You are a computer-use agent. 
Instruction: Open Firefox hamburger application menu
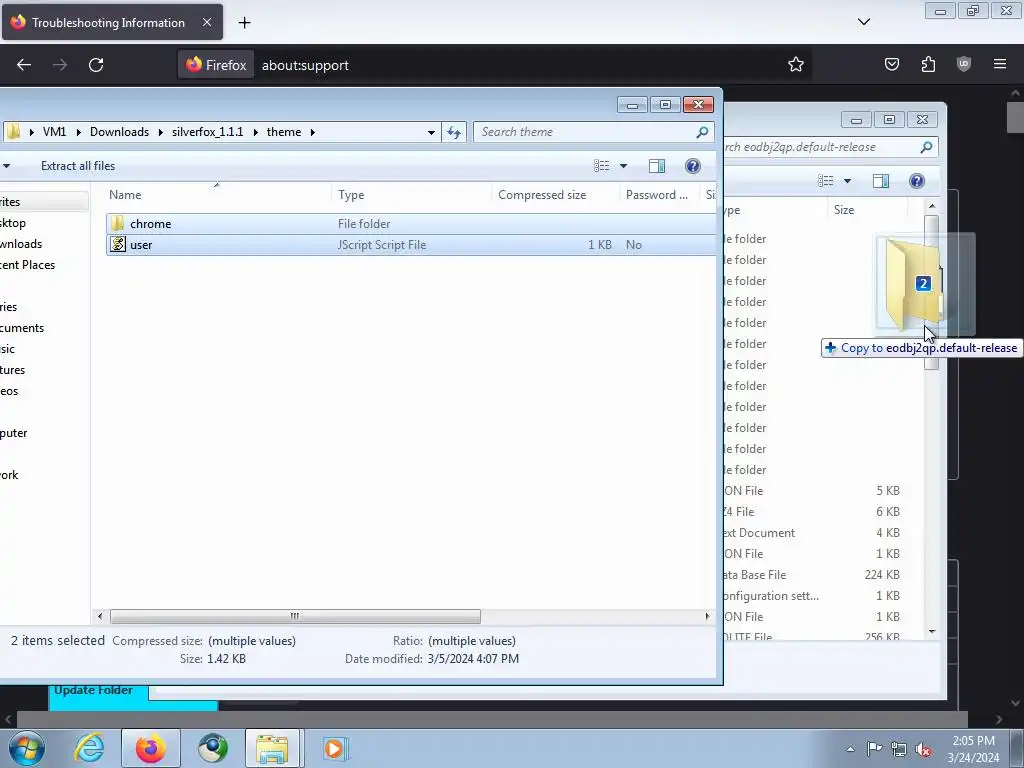tap(1000, 65)
